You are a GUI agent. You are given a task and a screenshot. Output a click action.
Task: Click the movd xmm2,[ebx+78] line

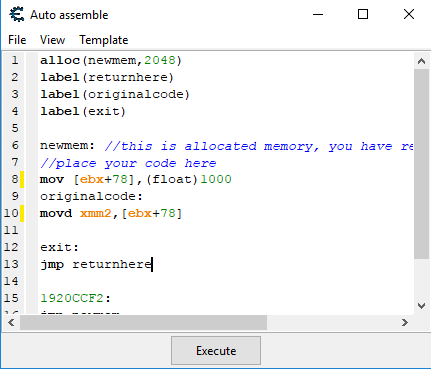coord(111,213)
